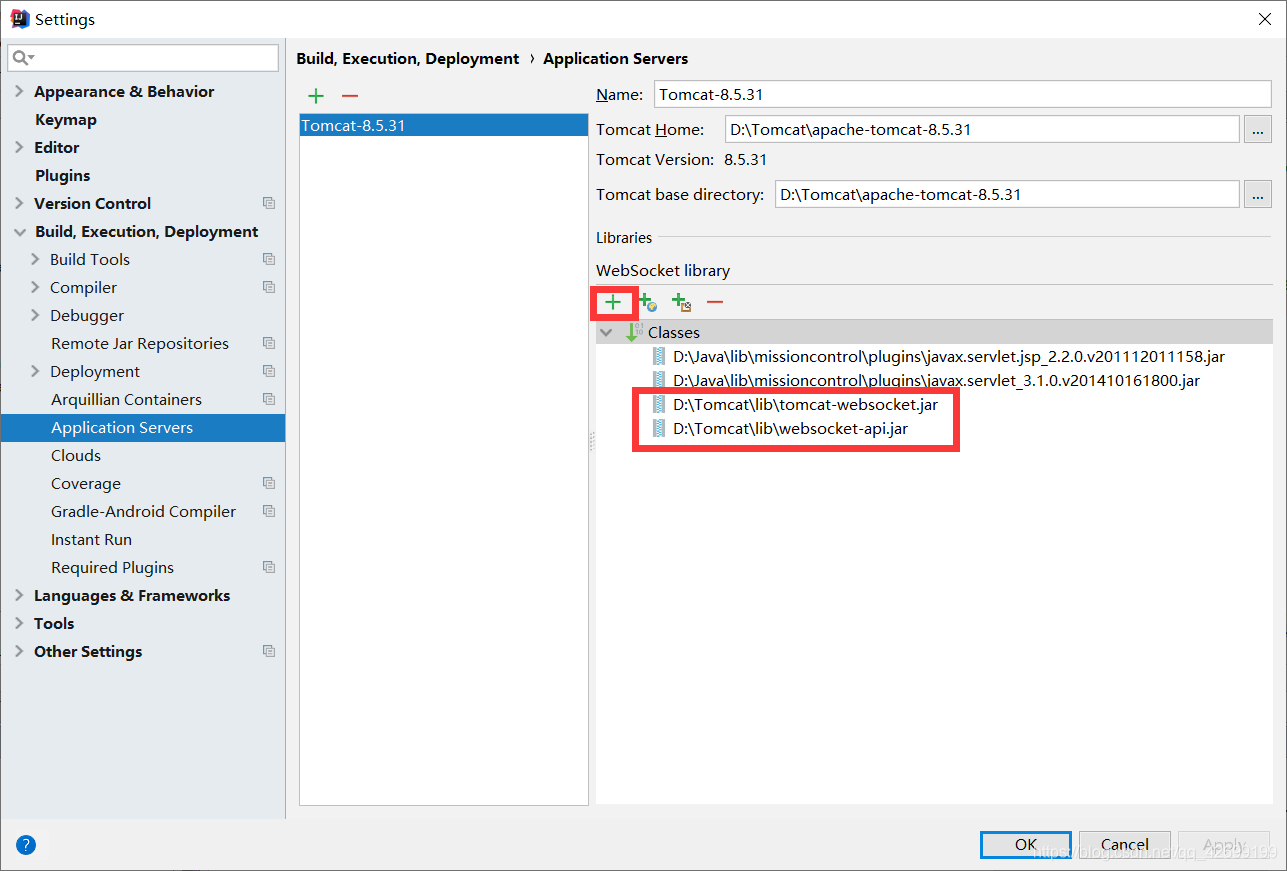Select Tomcat-8.5.31 in server list
This screenshot has height=871, width=1287.
coord(444,126)
